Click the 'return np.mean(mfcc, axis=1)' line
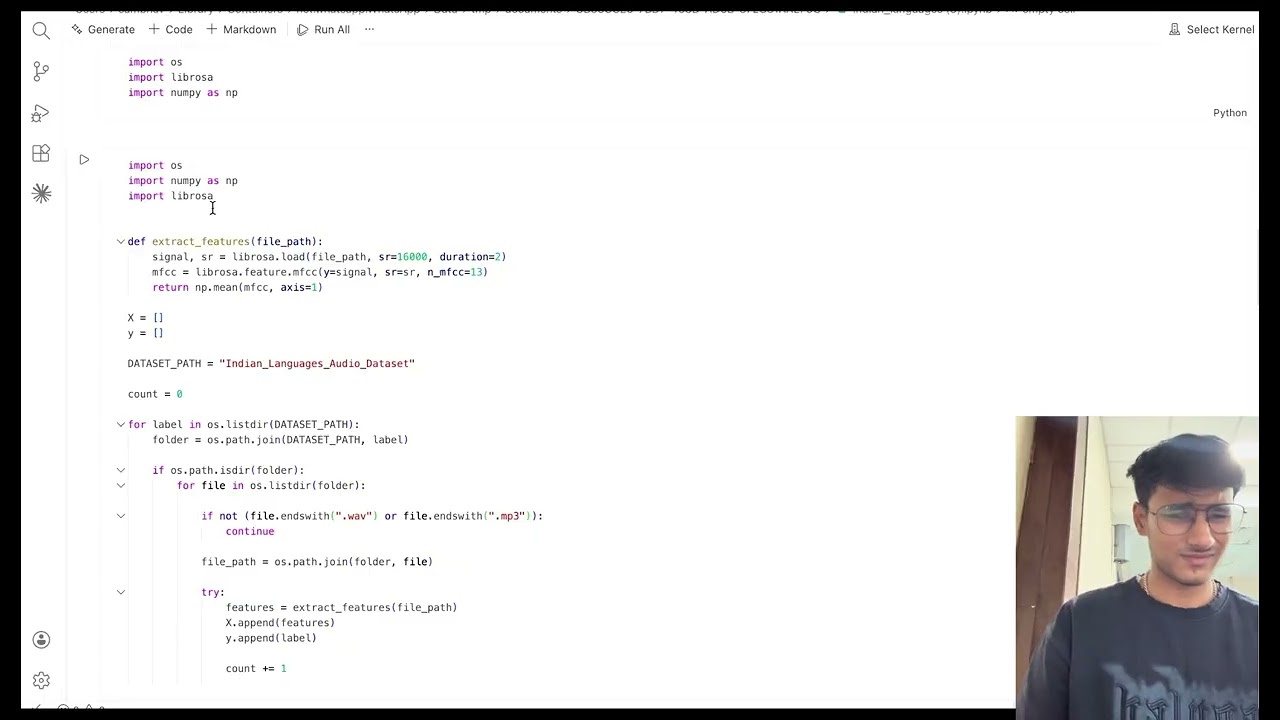This screenshot has height=720, width=1280. pos(237,287)
